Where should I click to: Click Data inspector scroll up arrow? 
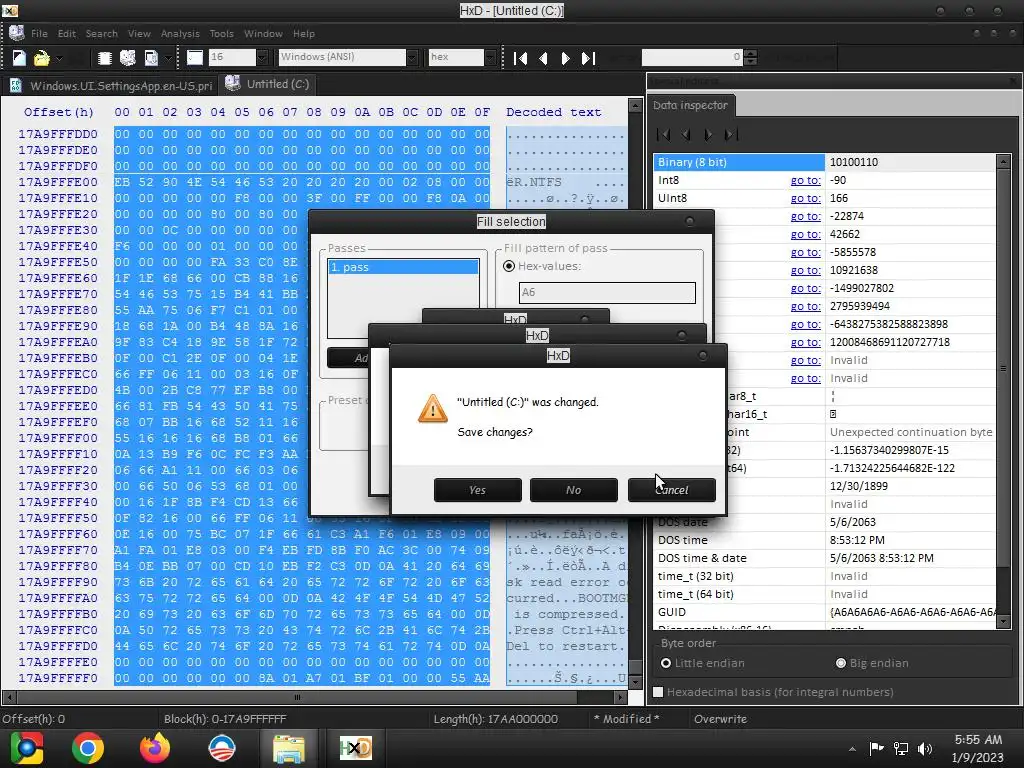[1004, 161]
